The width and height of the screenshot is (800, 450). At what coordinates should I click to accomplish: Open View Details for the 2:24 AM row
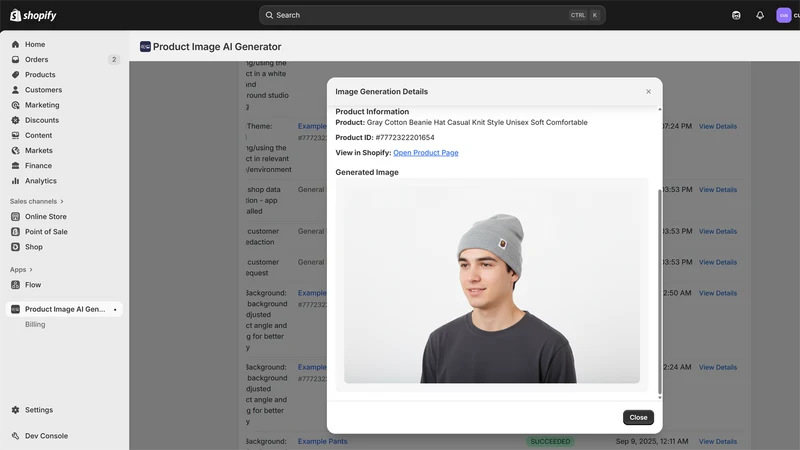tap(717, 367)
